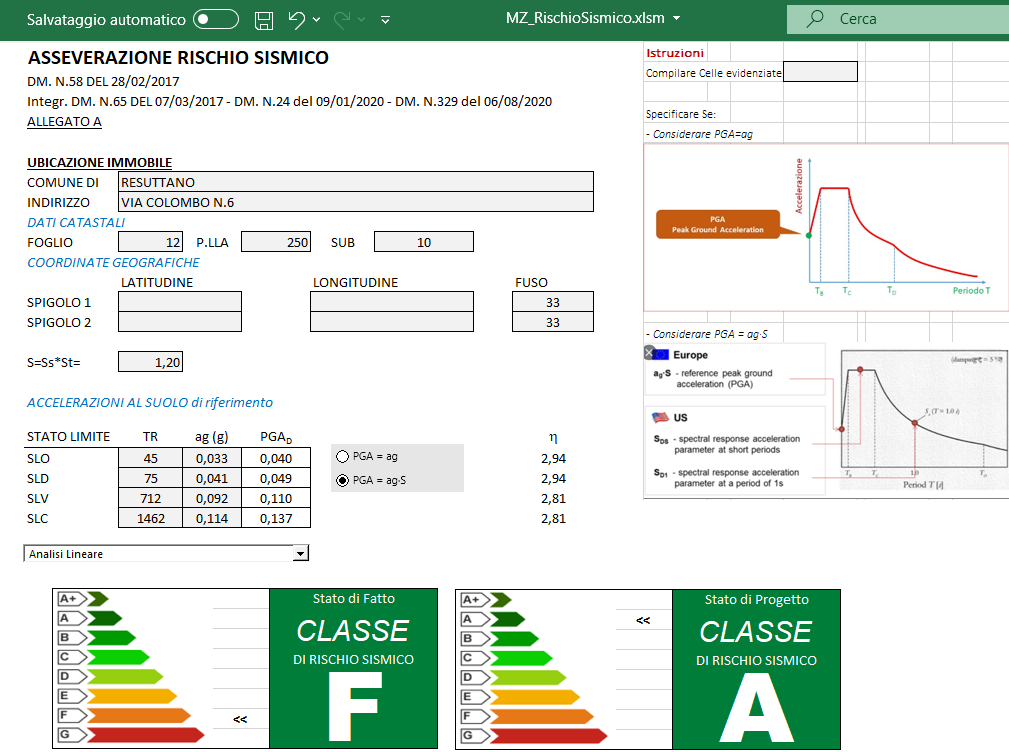Select the S=Ss*St cell with 1,20
1009x752 pixels.
pos(151,362)
